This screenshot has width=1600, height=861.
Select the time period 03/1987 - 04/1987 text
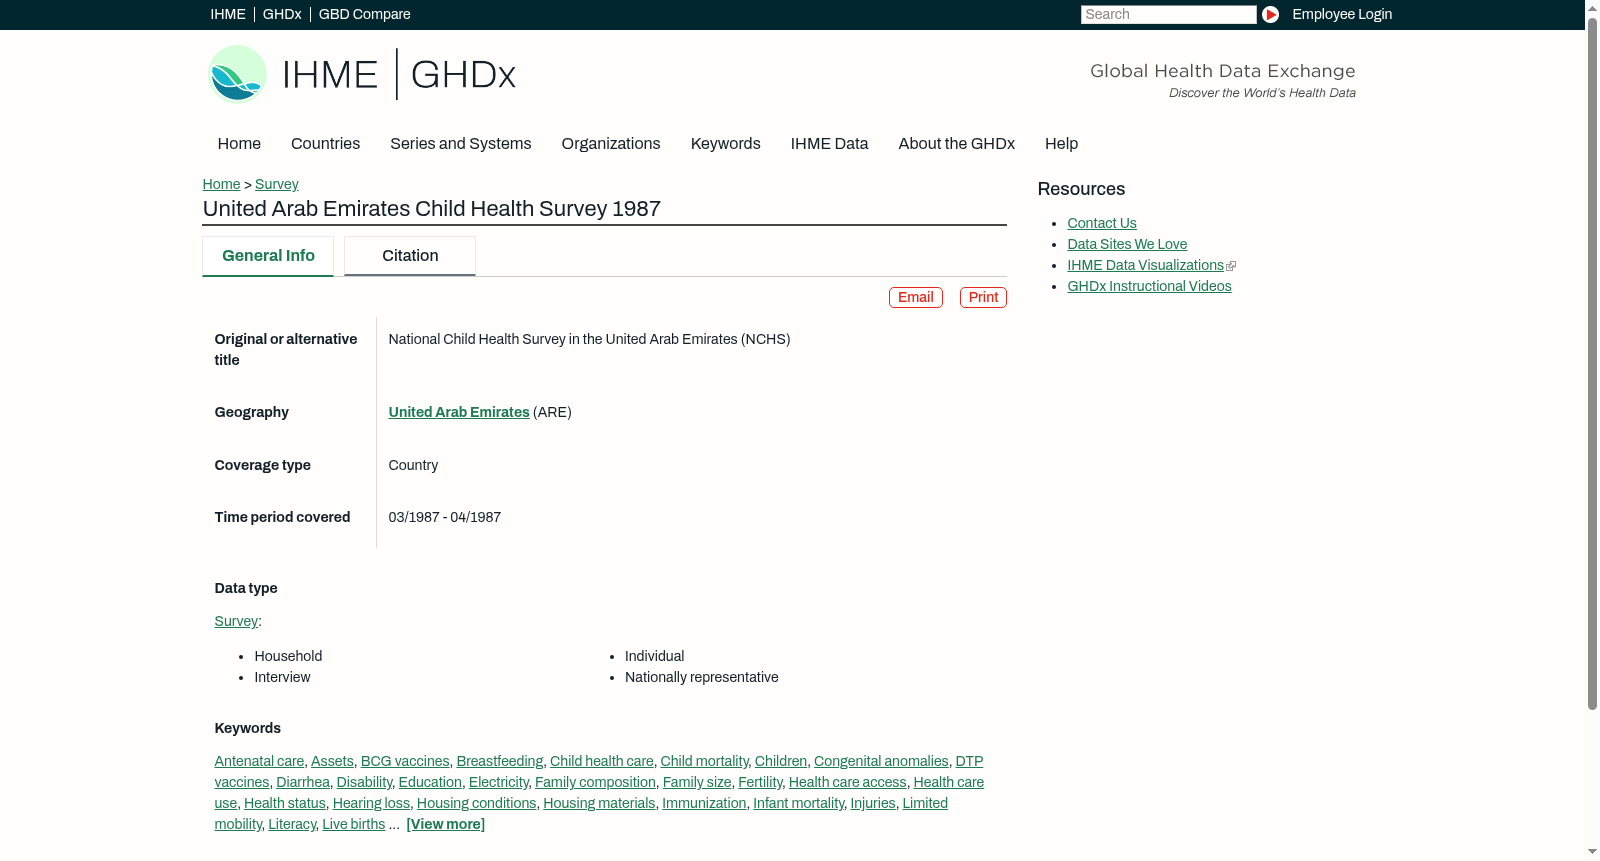tap(445, 517)
